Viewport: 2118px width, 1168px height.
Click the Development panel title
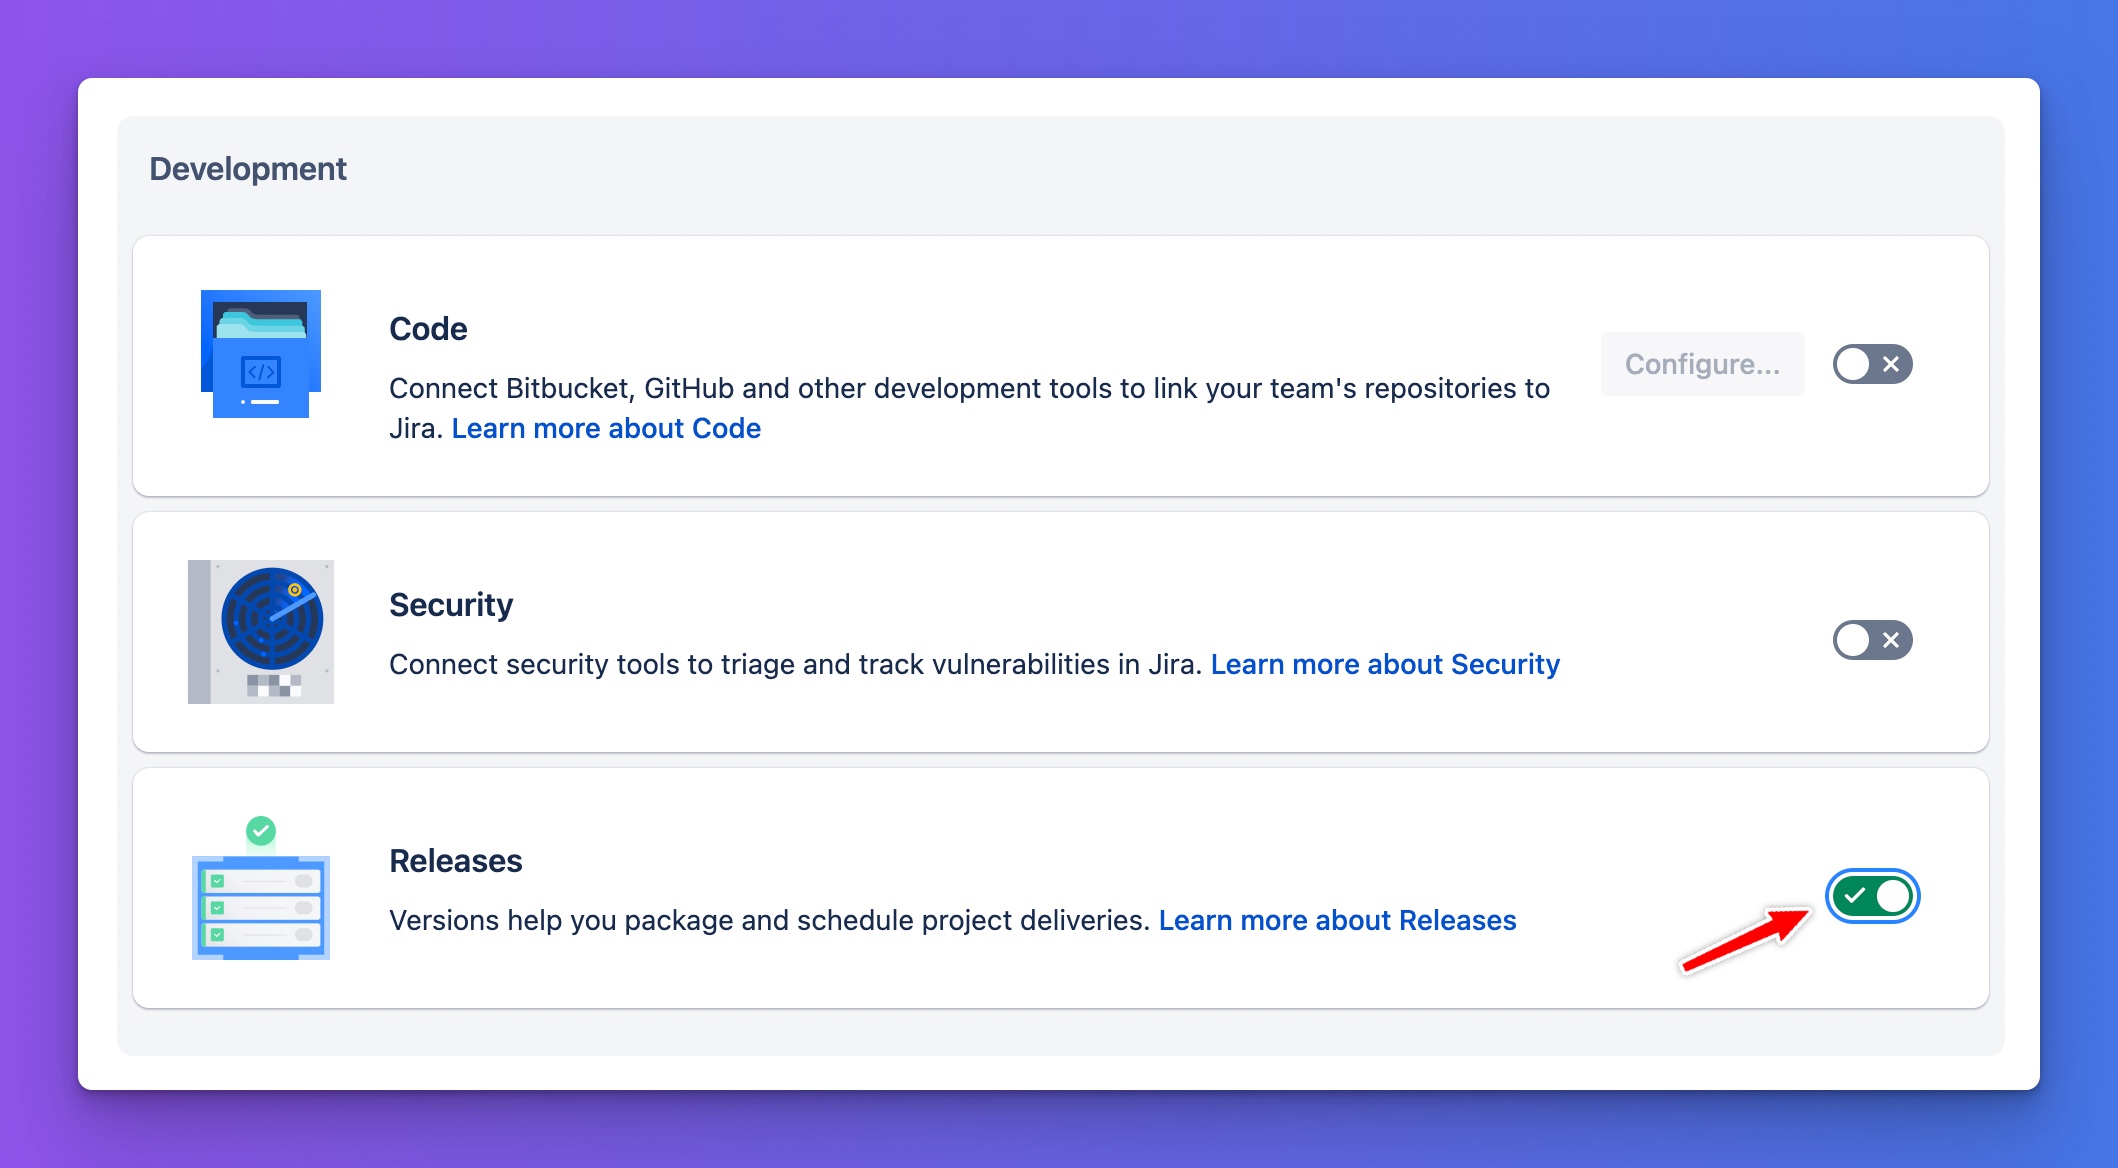(248, 168)
